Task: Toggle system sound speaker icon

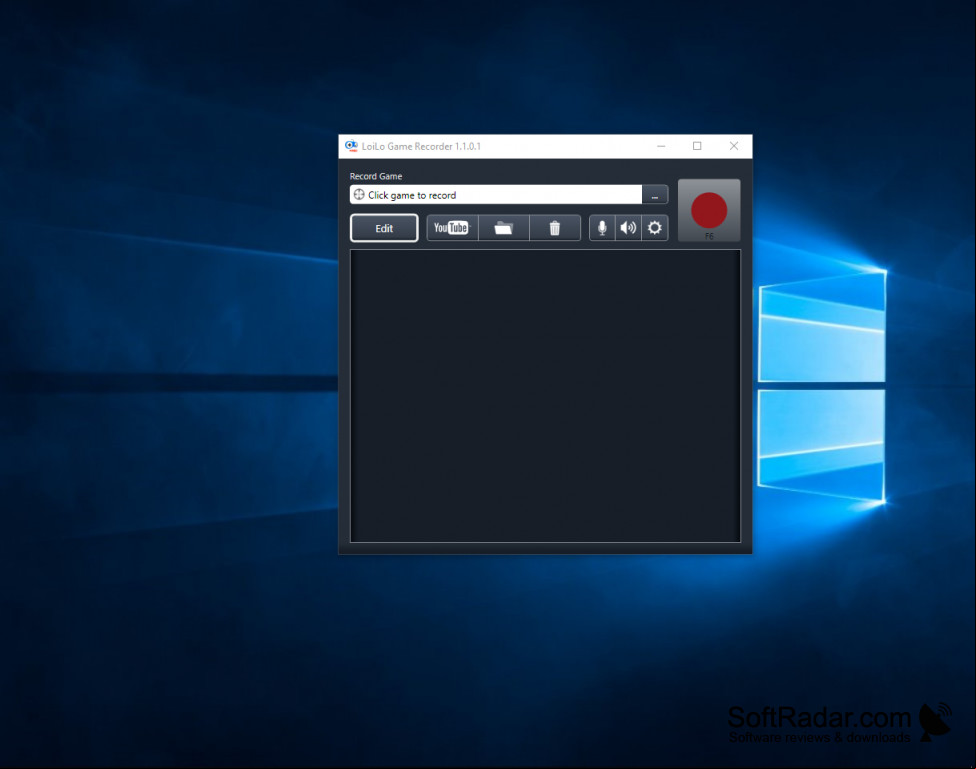Action: pos(628,228)
